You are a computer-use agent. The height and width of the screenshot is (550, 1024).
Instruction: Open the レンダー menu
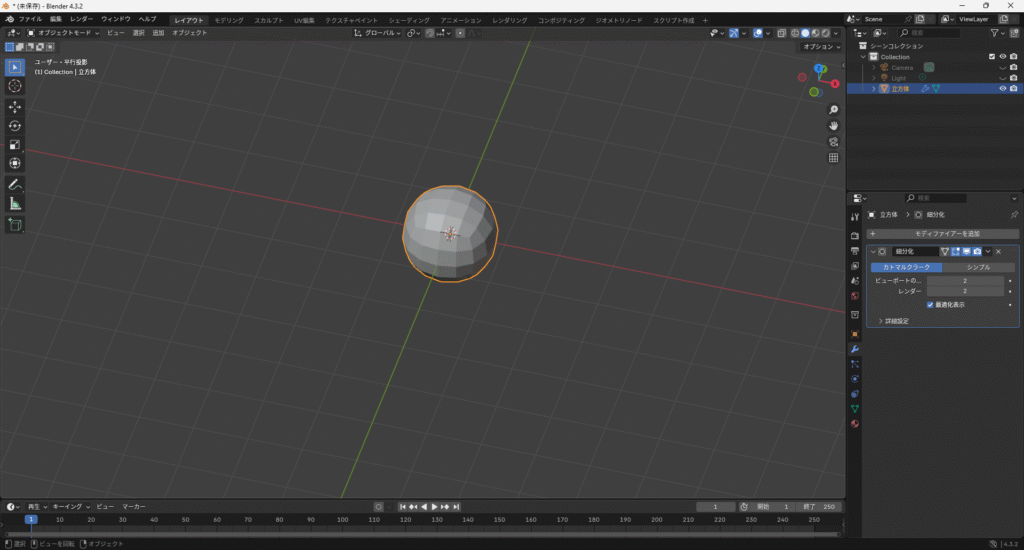point(81,20)
